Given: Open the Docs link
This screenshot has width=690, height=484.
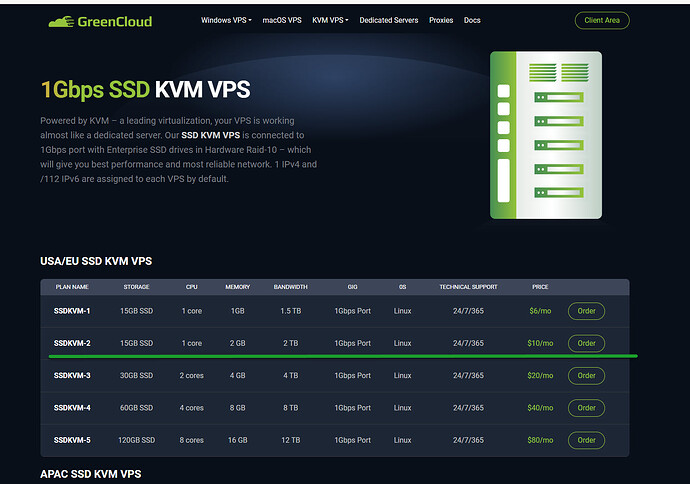Looking at the screenshot, I should [x=472, y=20].
